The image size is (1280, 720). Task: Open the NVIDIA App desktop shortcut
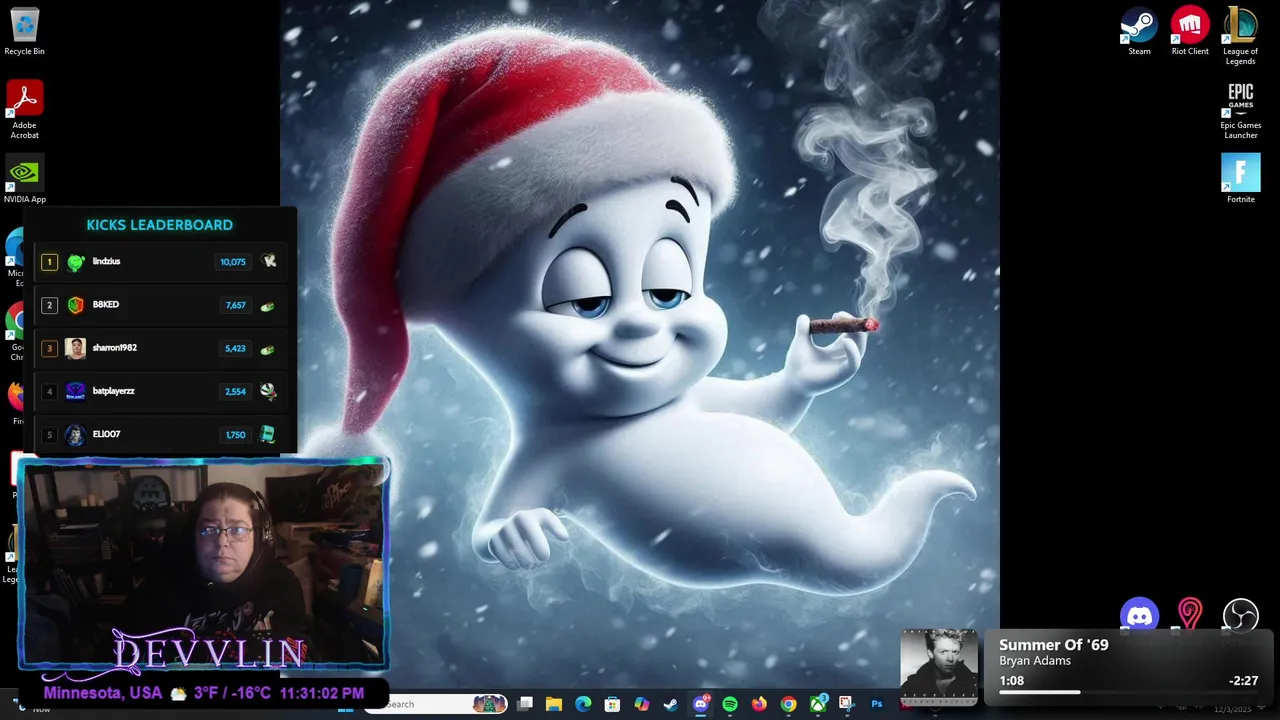(x=24, y=179)
